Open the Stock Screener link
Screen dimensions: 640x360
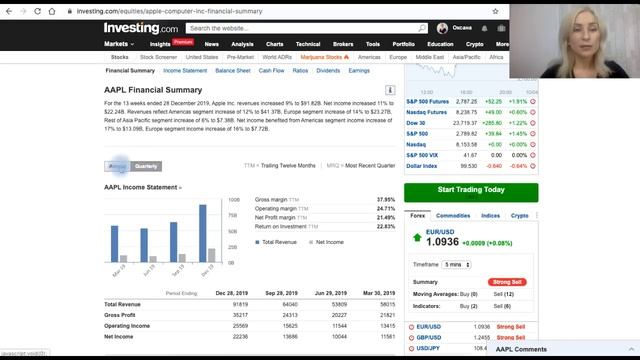point(158,57)
